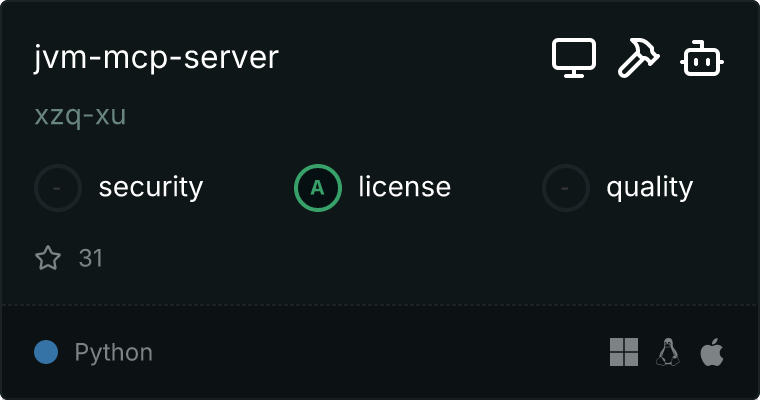This screenshot has height=400, width=760.
Task: Click the security grade dash badge
Action: pos(59,187)
